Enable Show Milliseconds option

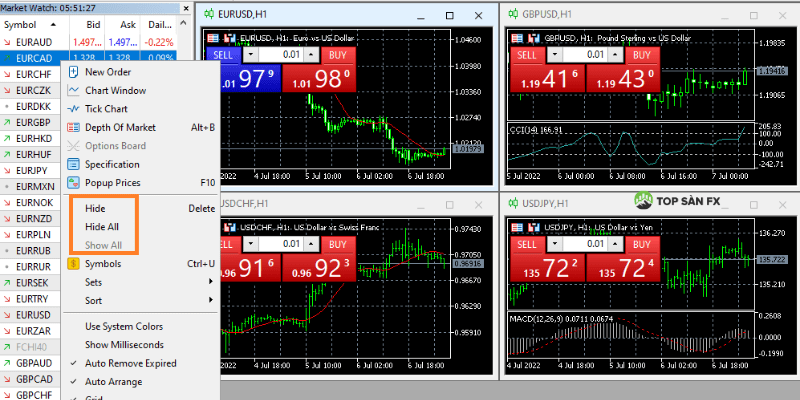[140, 345]
